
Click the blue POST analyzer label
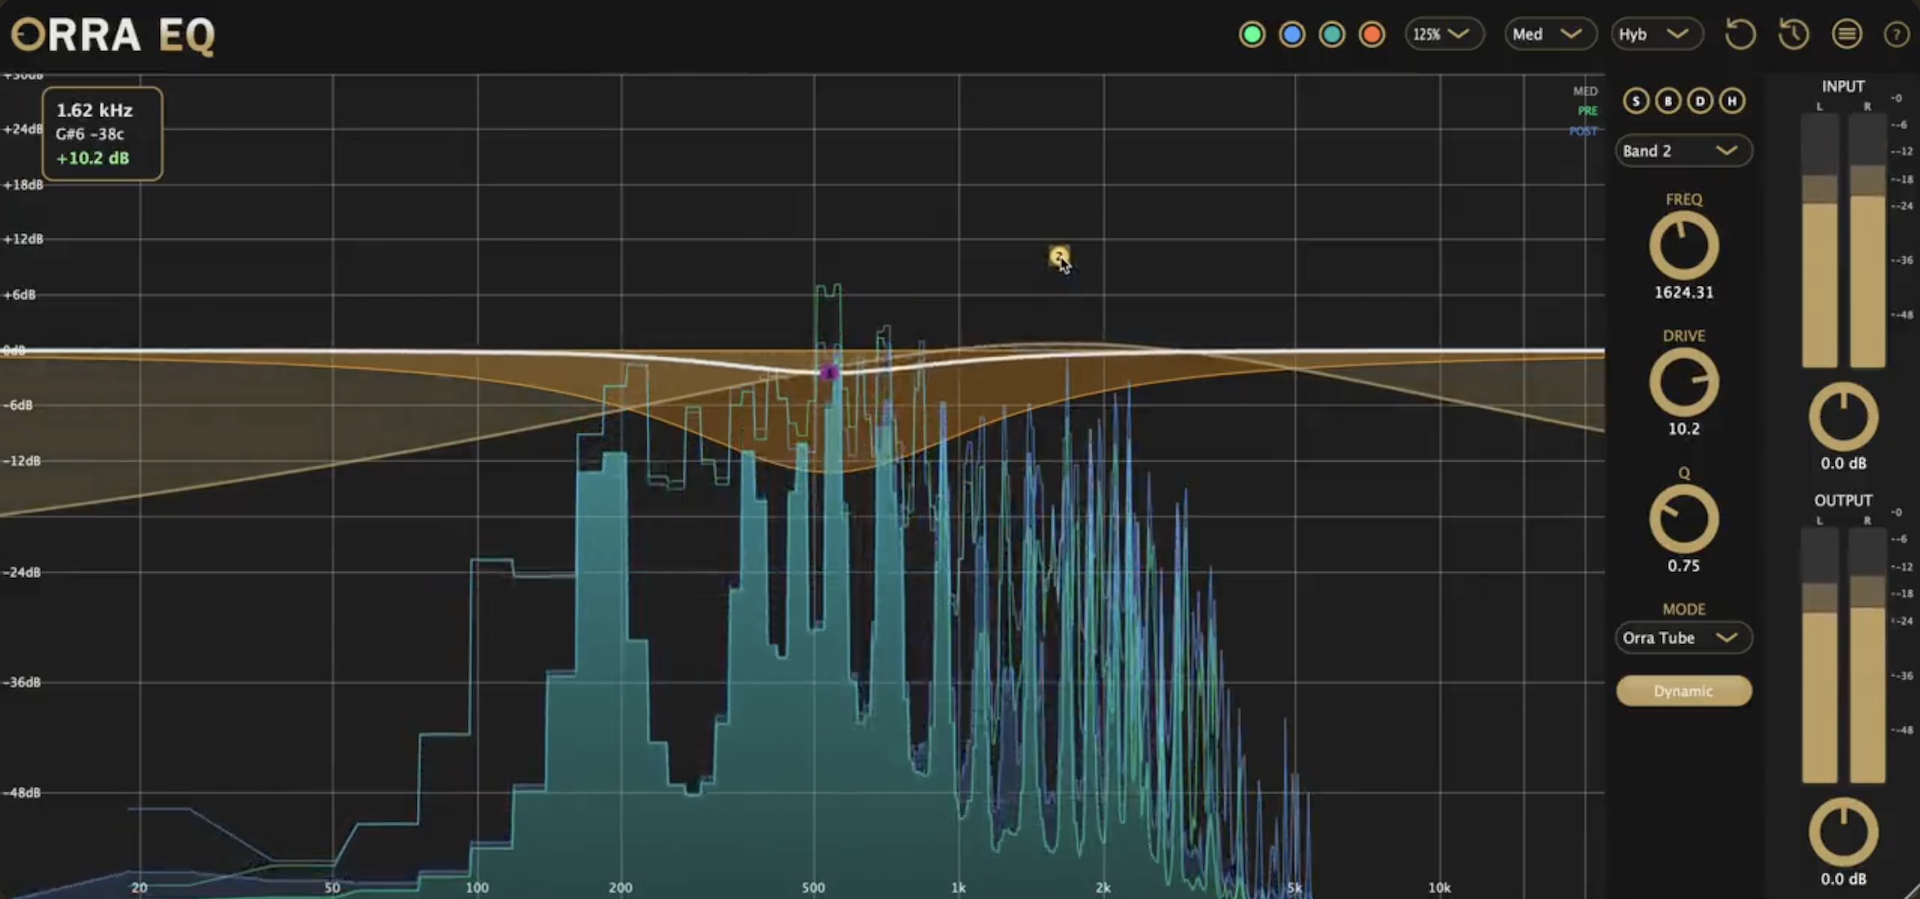[x=1584, y=131]
